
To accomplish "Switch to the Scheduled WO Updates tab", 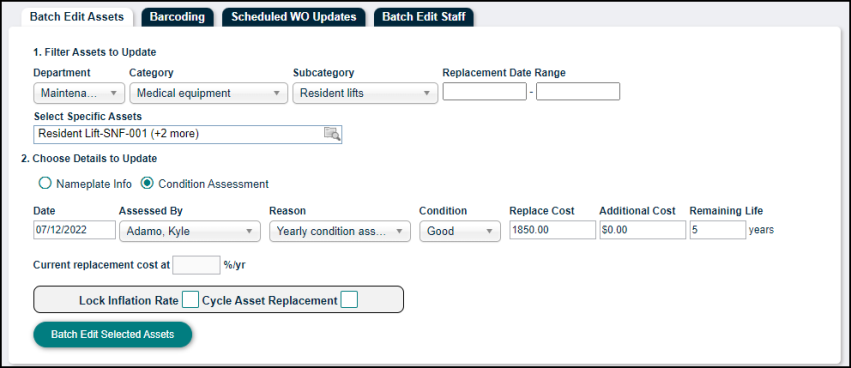I will pos(294,17).
